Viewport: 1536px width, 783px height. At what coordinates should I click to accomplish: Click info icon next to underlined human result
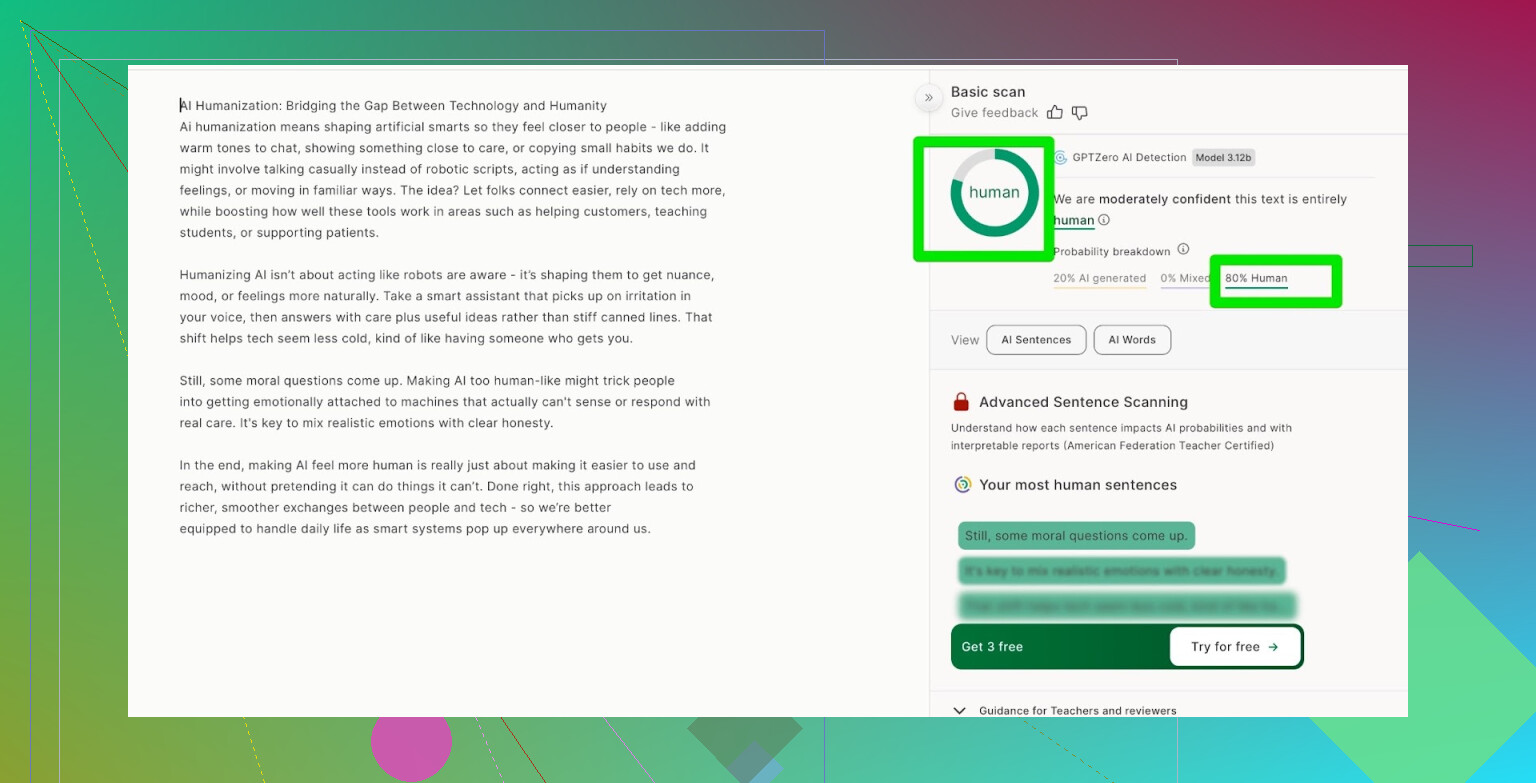[x=1104, y=220]
